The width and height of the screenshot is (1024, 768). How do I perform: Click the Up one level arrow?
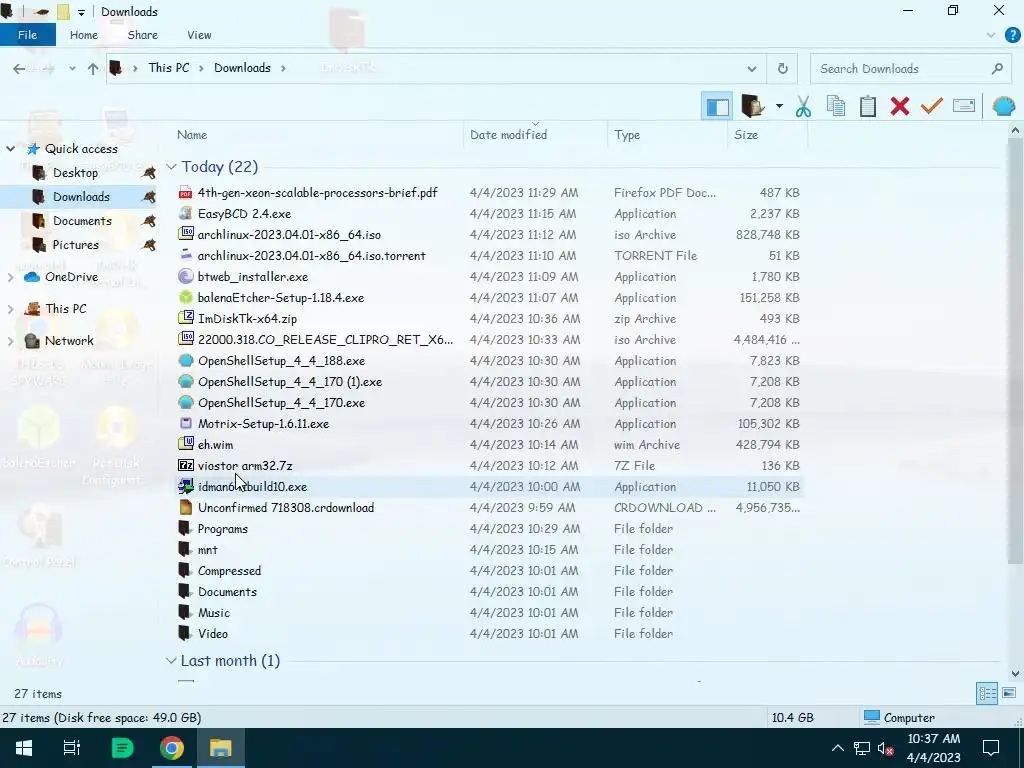[x=93, y=69]
